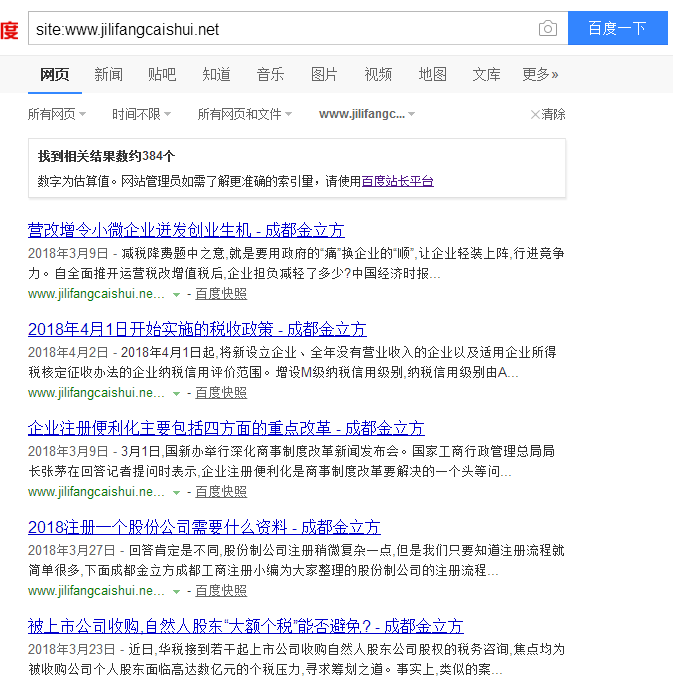Expand the arrow beside 企业注册便利化 result URL
This screenshot has height=680, width=673.
tap(176, 492)
